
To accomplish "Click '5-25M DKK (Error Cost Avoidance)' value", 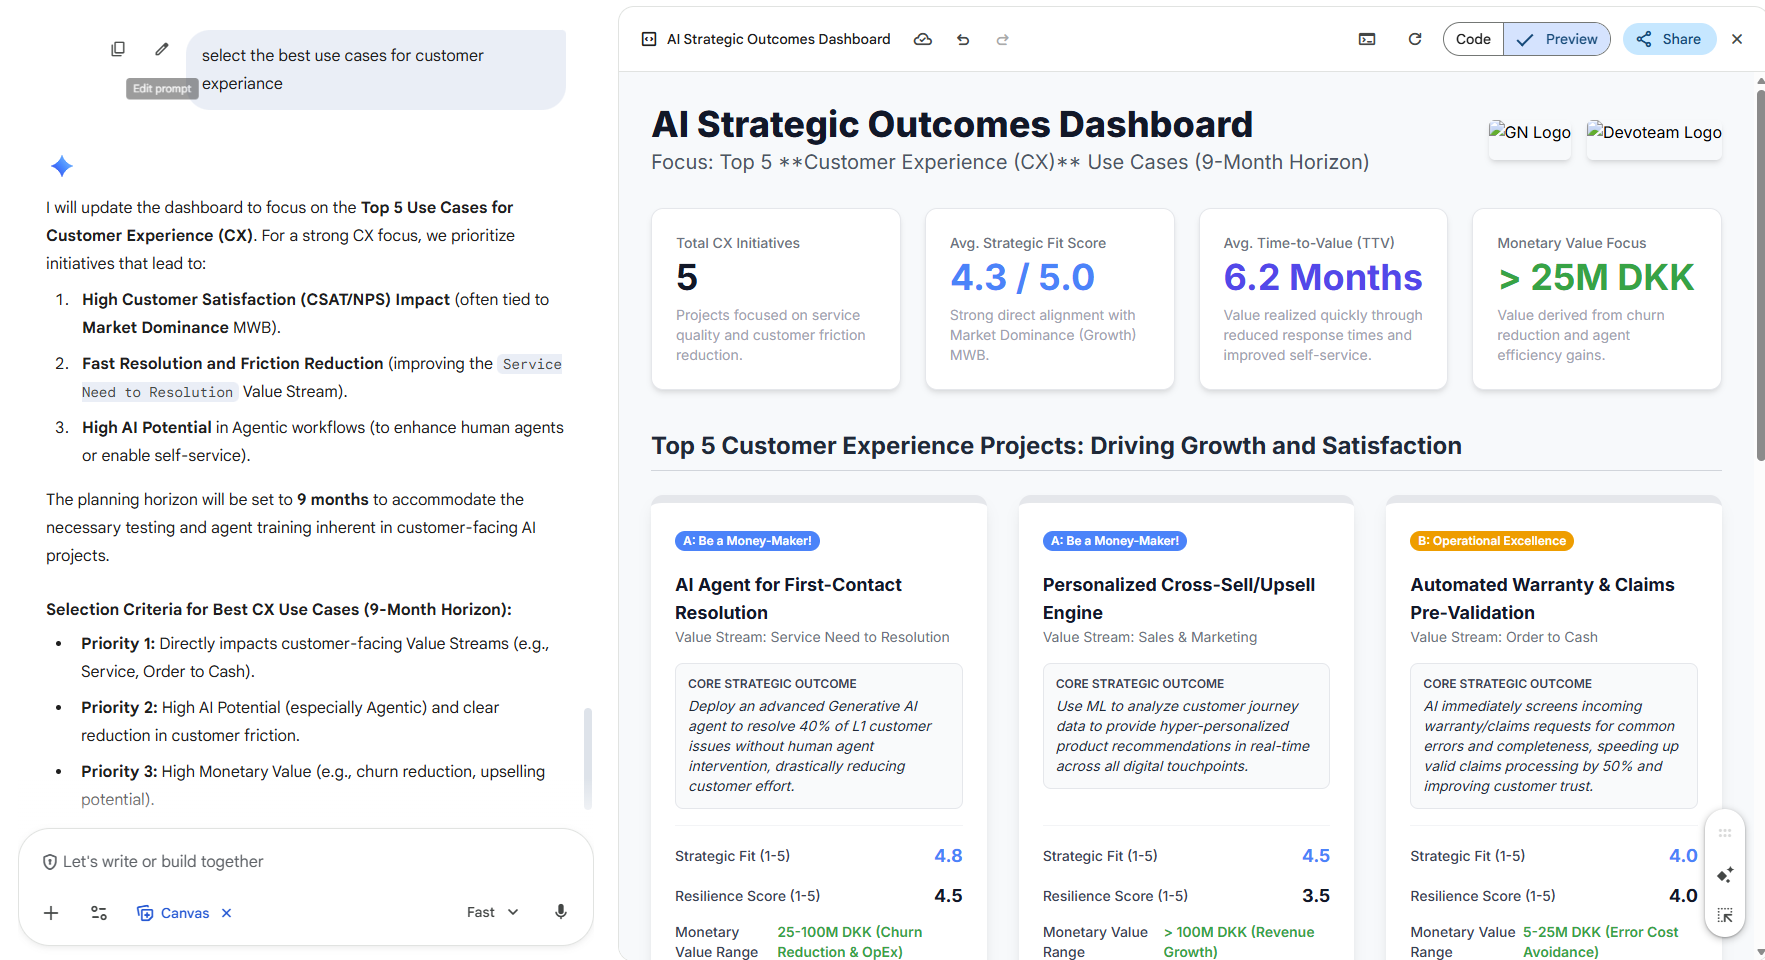I will point(1600,942).
